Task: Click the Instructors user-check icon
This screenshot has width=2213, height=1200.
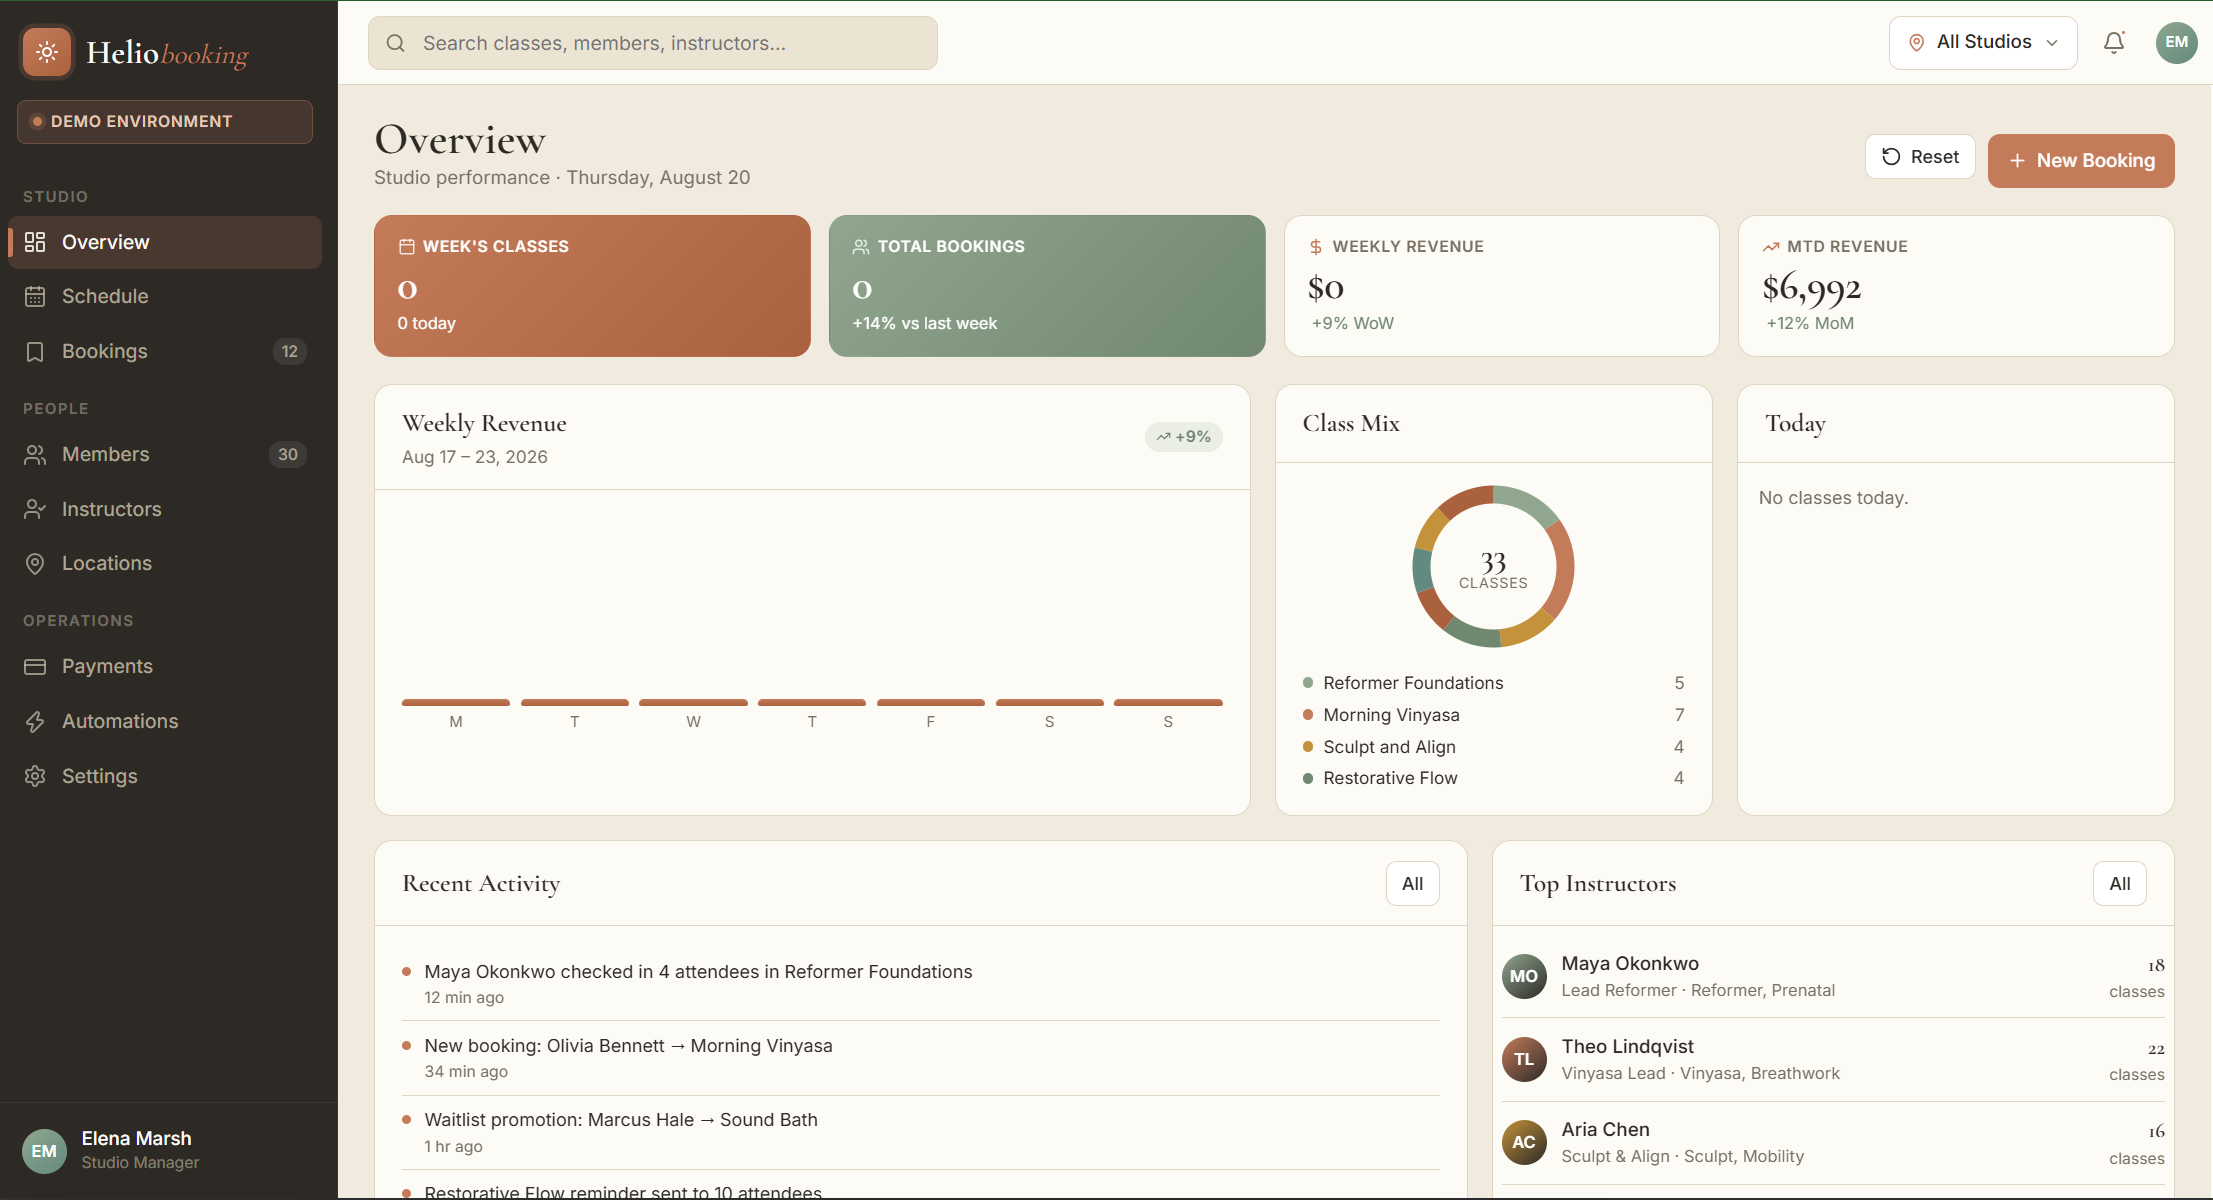Action: click(35, 509)
